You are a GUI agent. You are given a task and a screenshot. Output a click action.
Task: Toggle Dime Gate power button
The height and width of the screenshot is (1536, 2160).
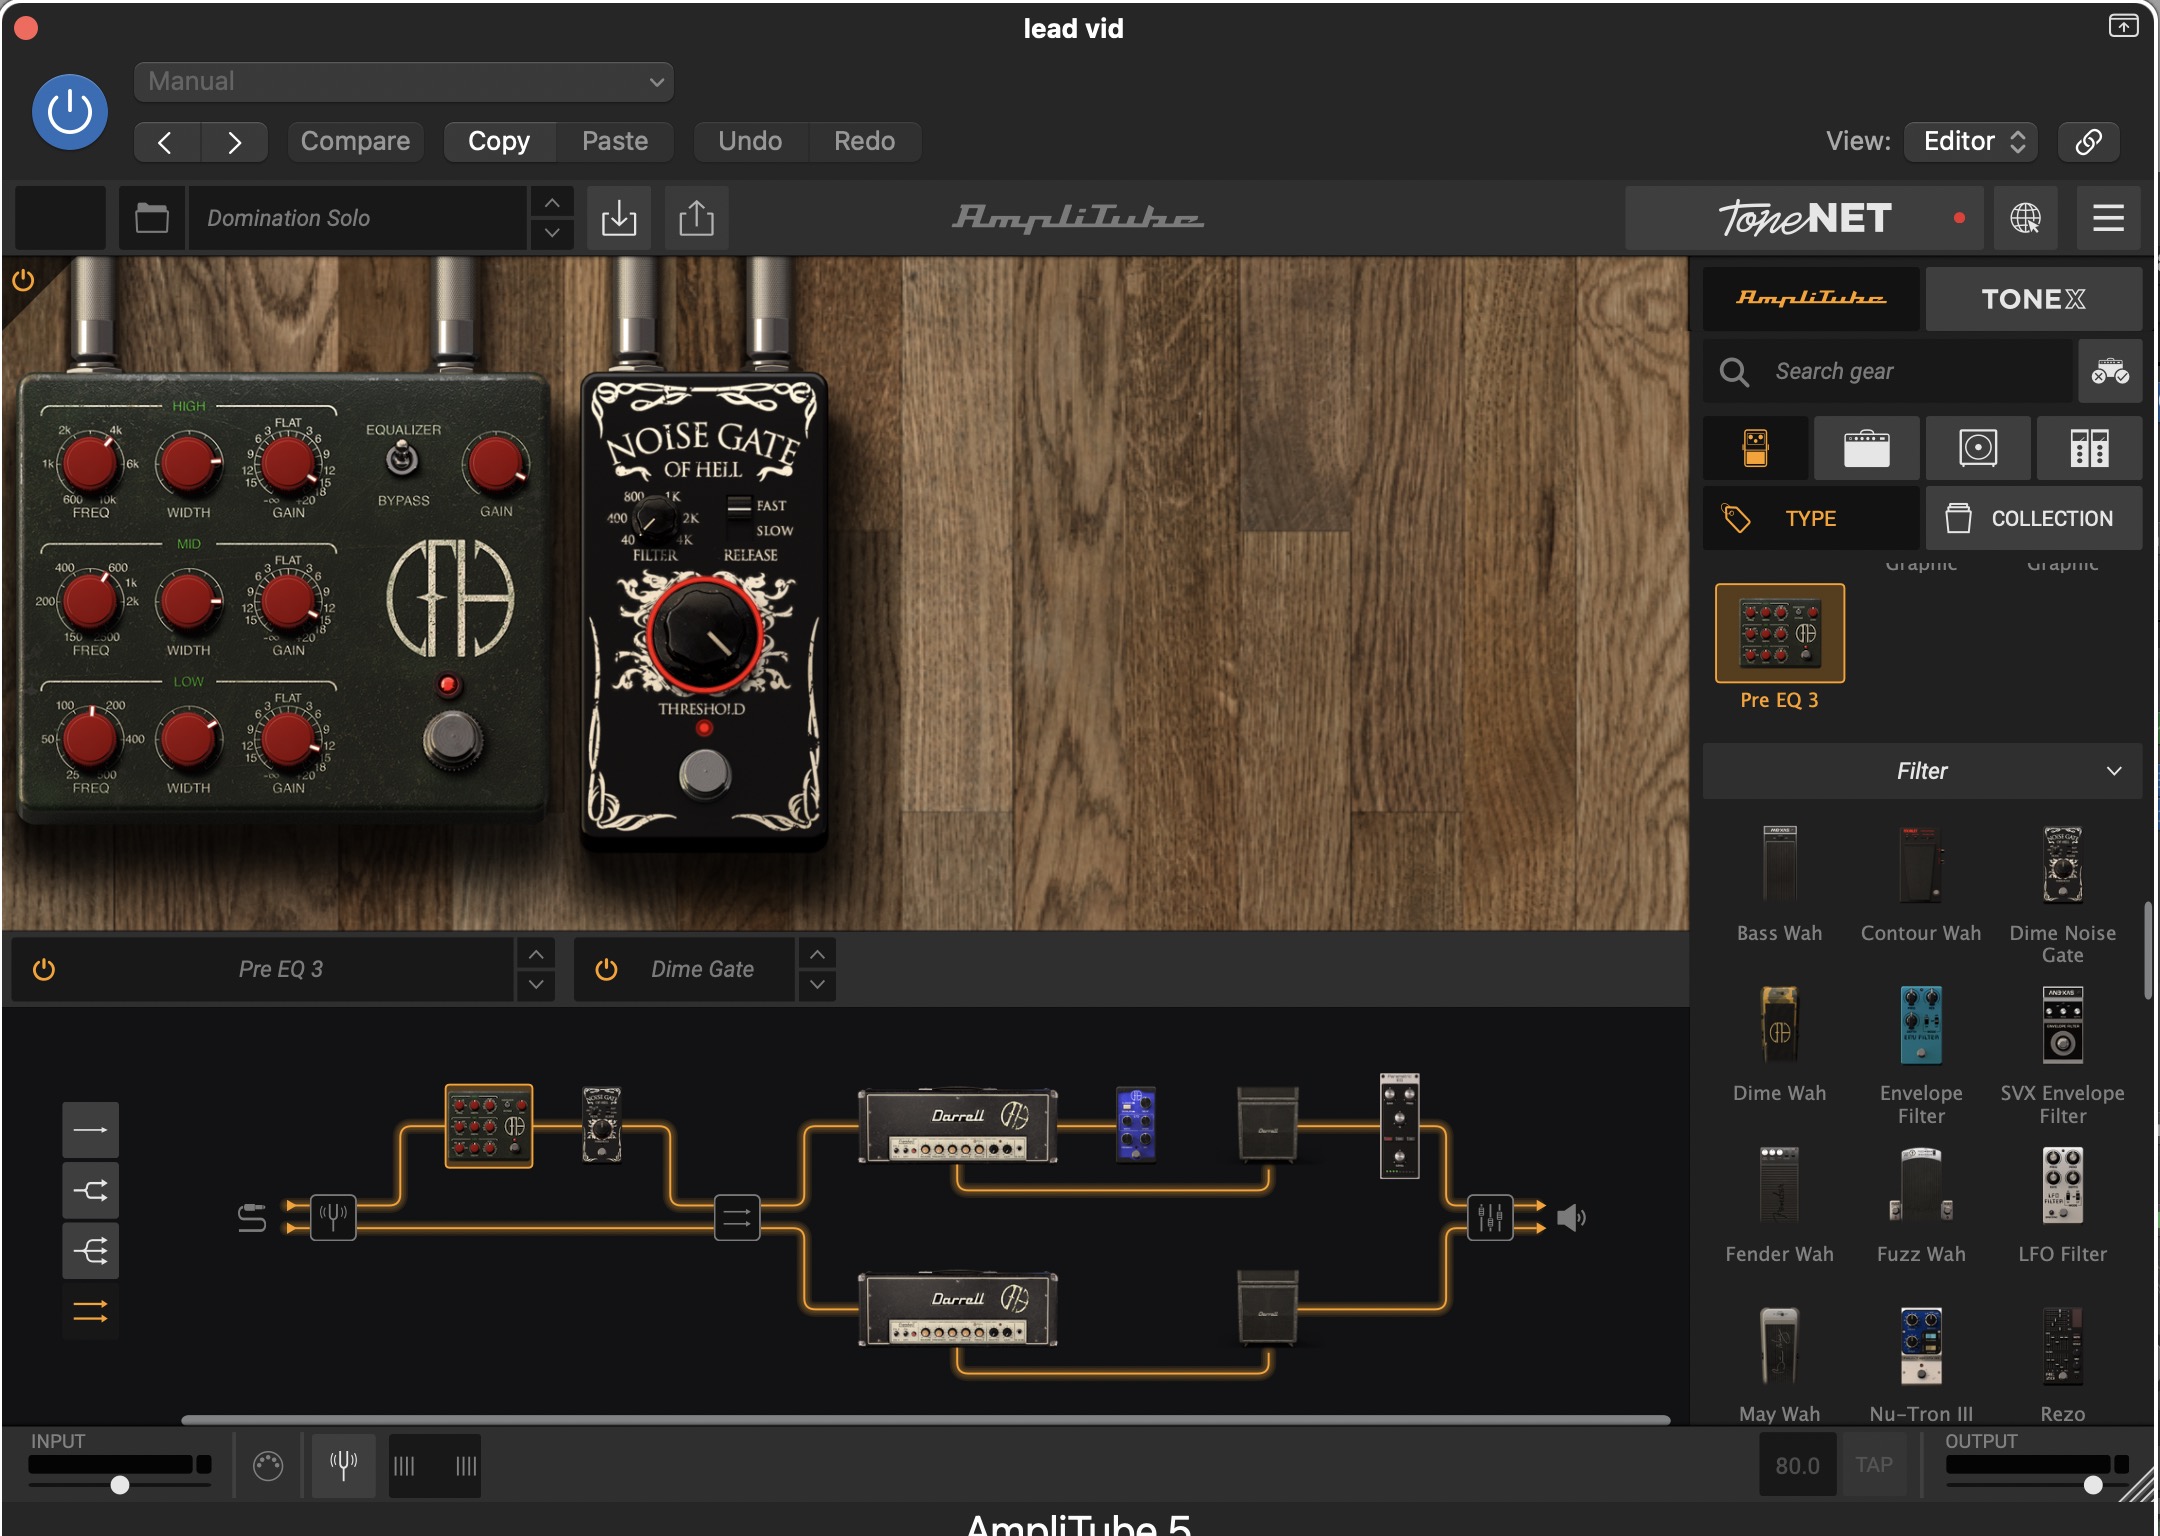pyautogui.click(x=606, y=969)
